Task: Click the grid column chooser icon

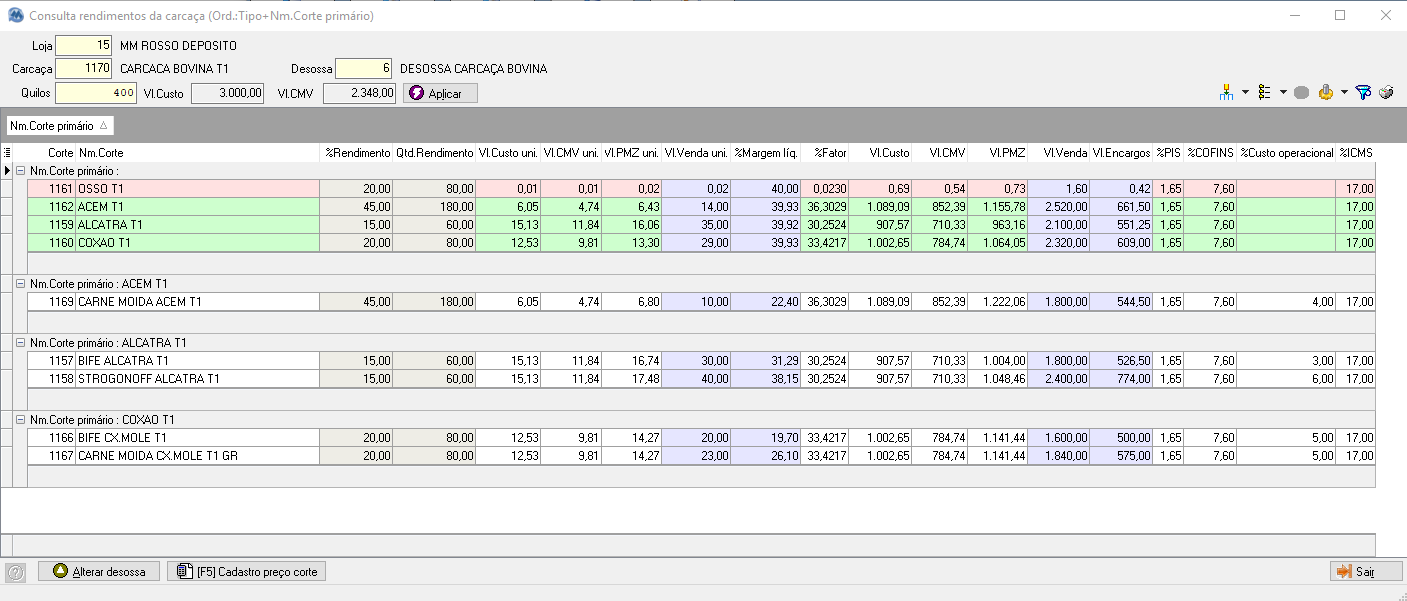Action: click(x=8, y=153)
